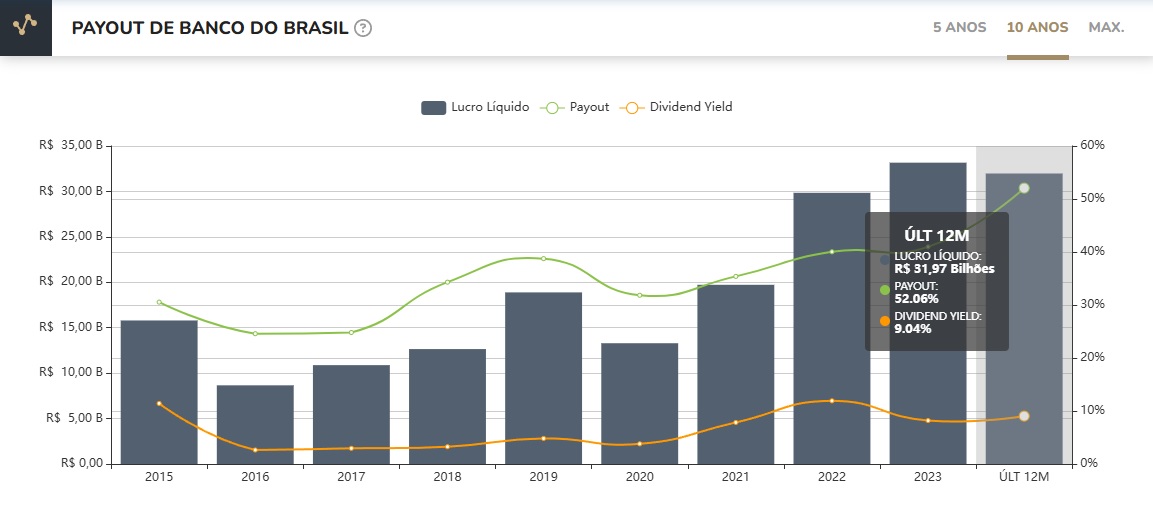Click the 'R$ 31,97 Bilhões' tooltip value
This screenshot has height=524, width=1153.
click(944, 269)
